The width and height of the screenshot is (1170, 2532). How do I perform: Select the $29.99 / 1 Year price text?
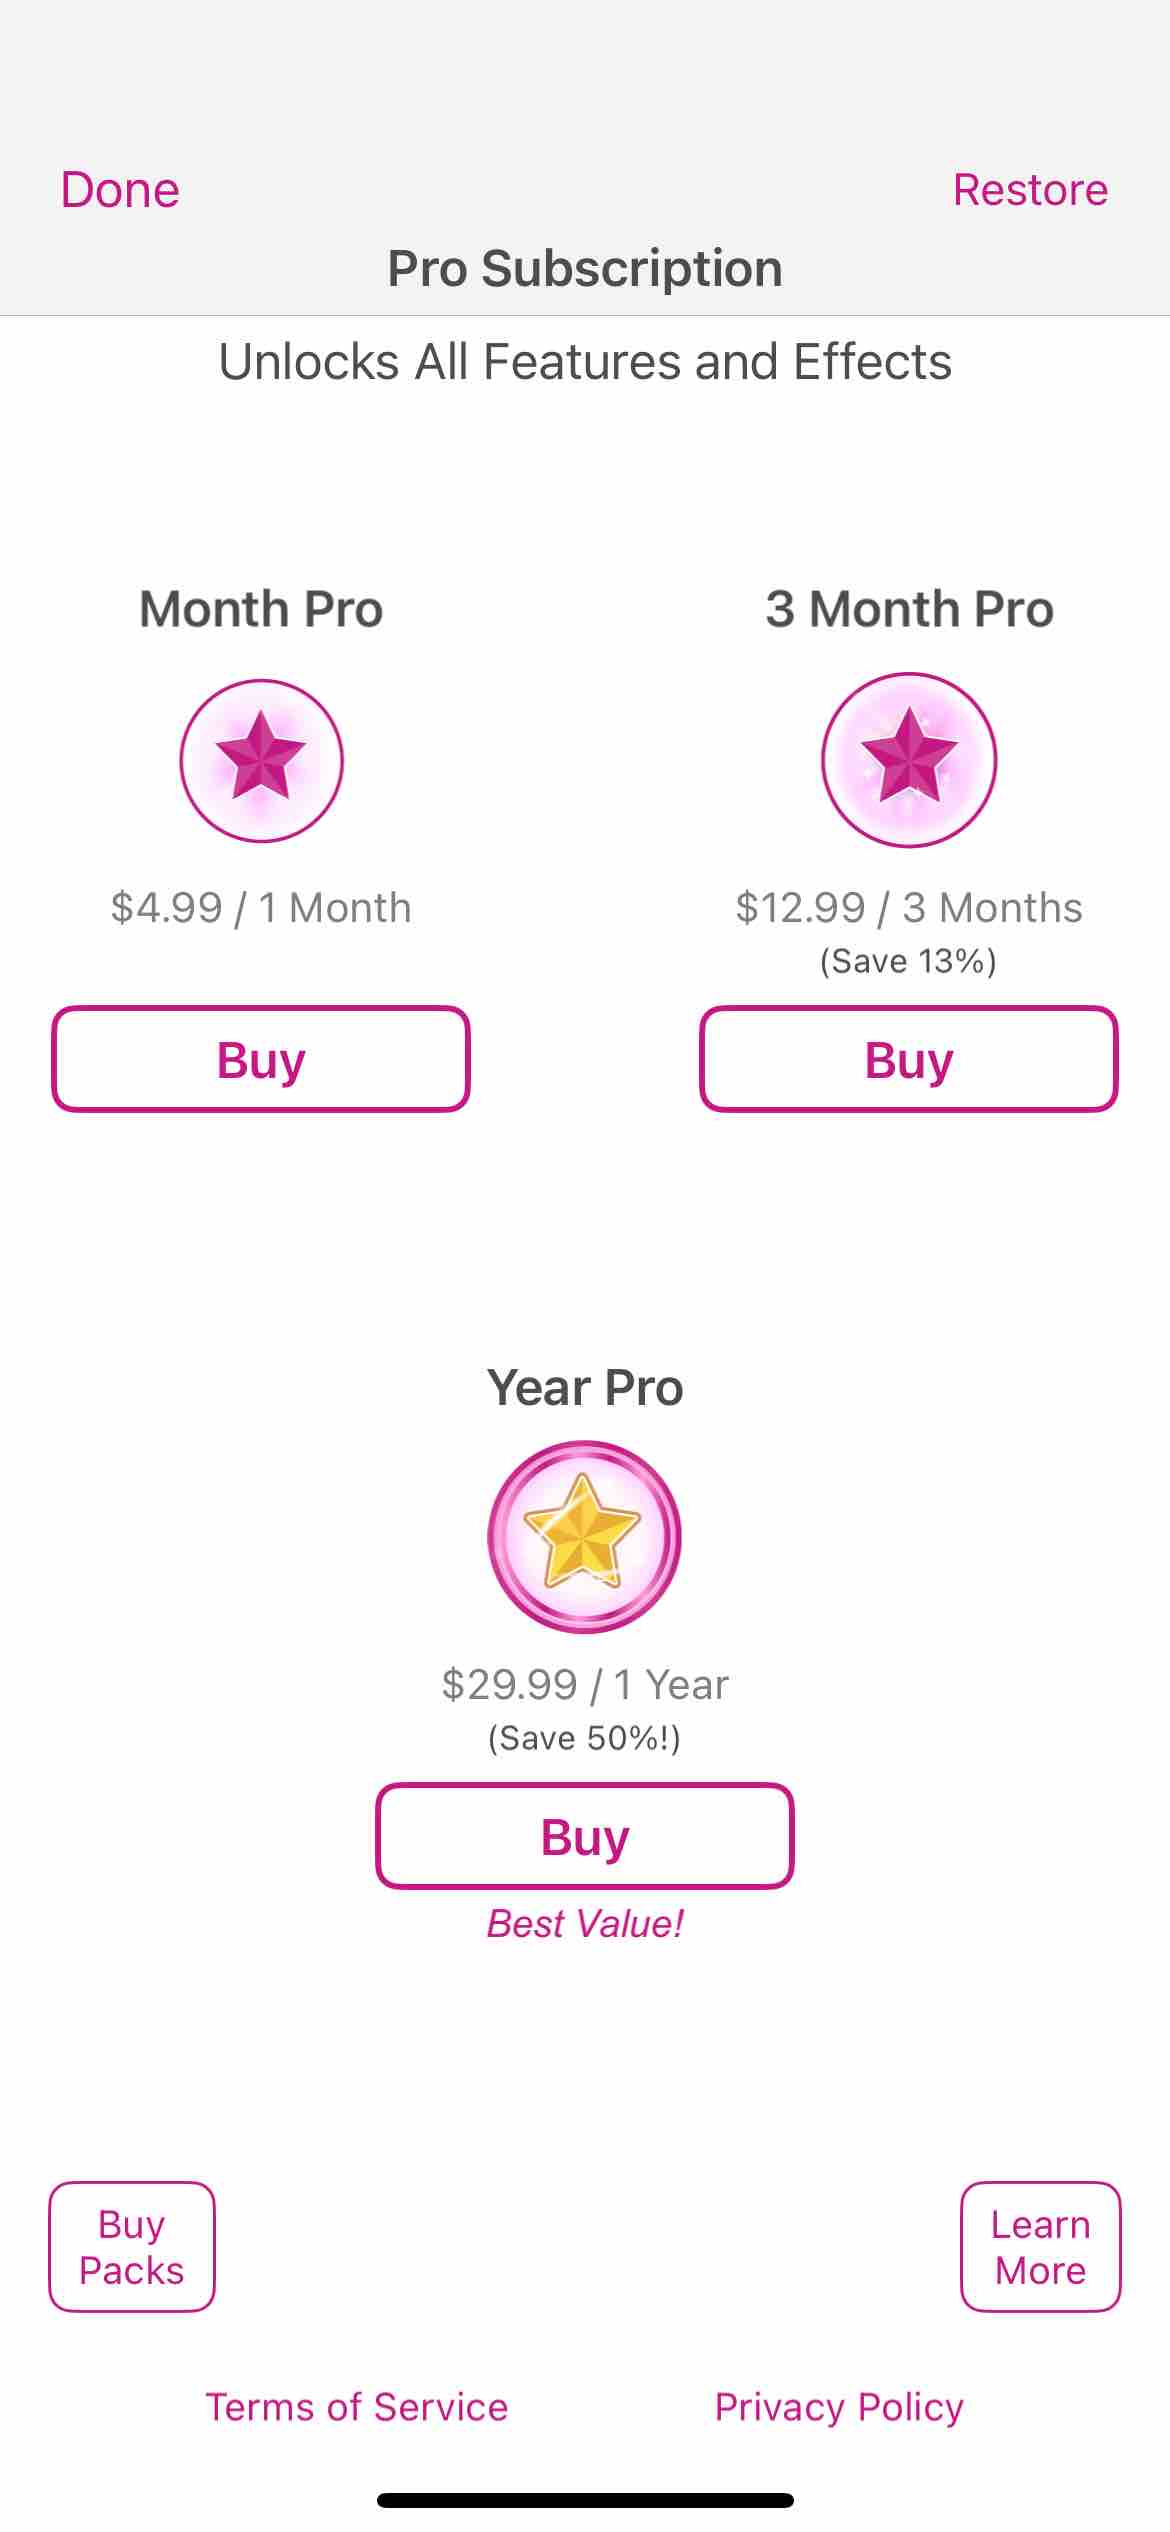click(x=585, y=1685)
